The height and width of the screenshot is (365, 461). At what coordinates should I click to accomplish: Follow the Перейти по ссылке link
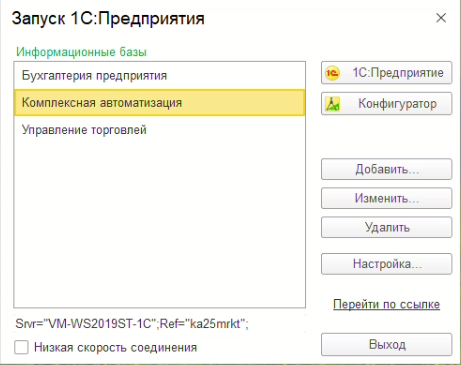point(386,304)
